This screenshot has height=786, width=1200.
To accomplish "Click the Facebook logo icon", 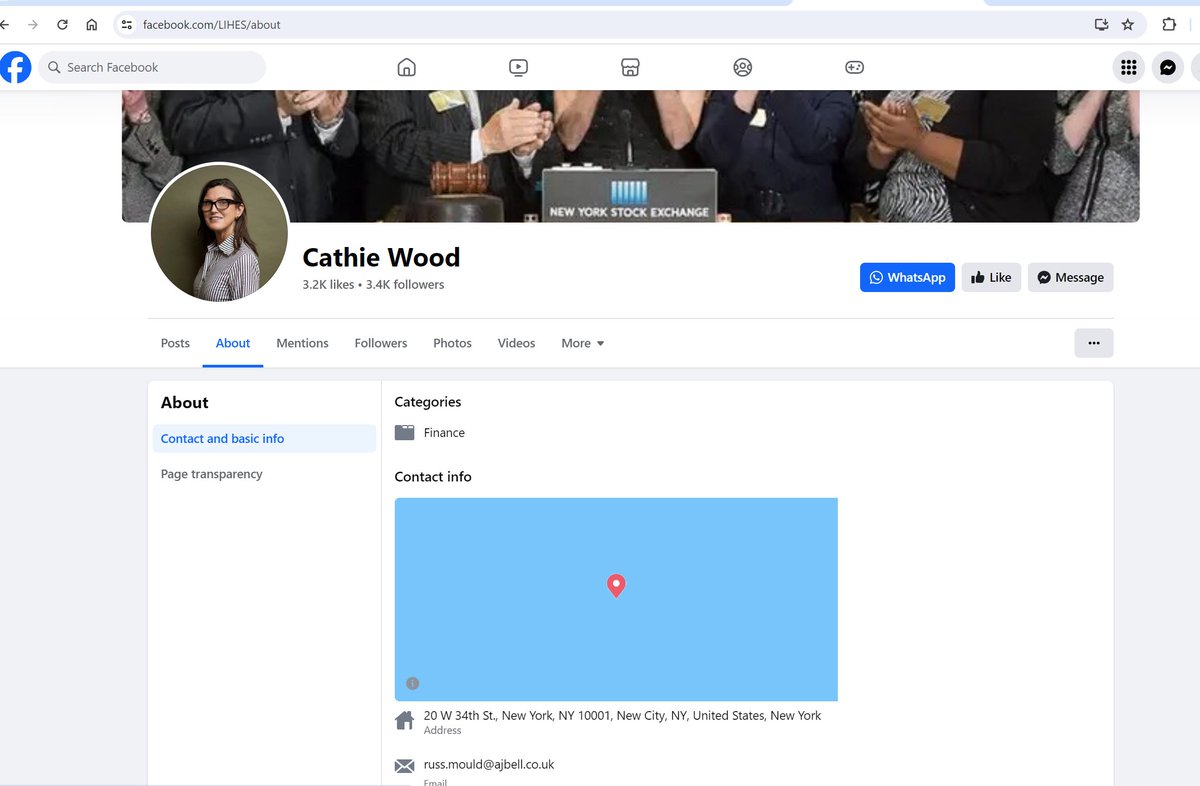I will pos(15,67).
